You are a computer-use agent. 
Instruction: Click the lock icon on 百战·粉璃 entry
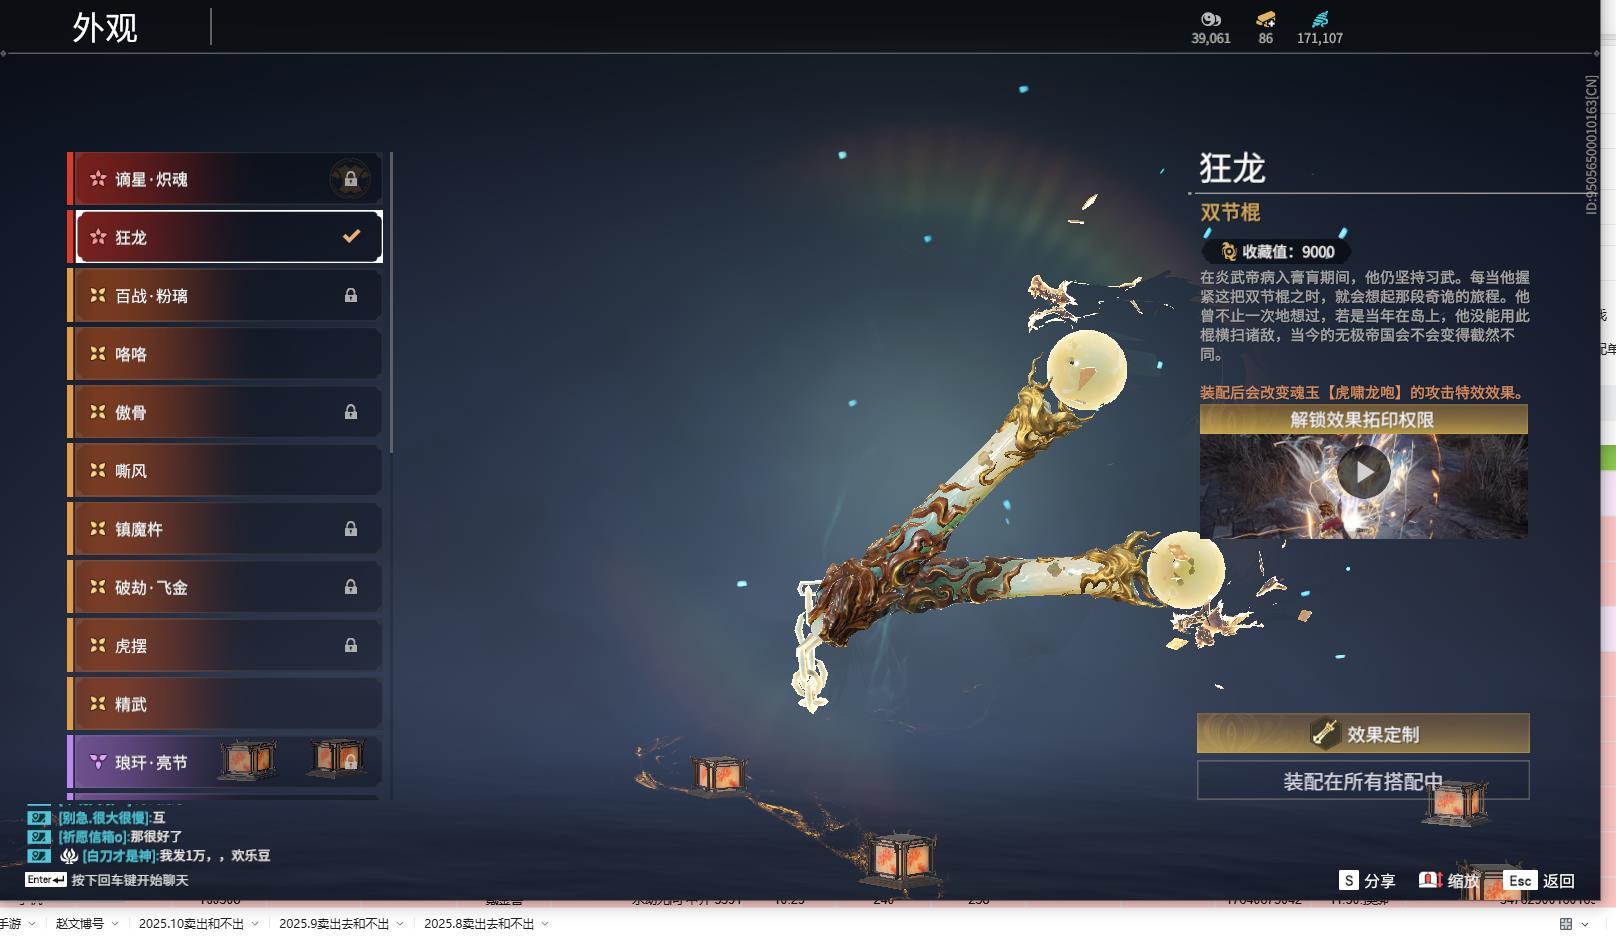click(351, 295)
